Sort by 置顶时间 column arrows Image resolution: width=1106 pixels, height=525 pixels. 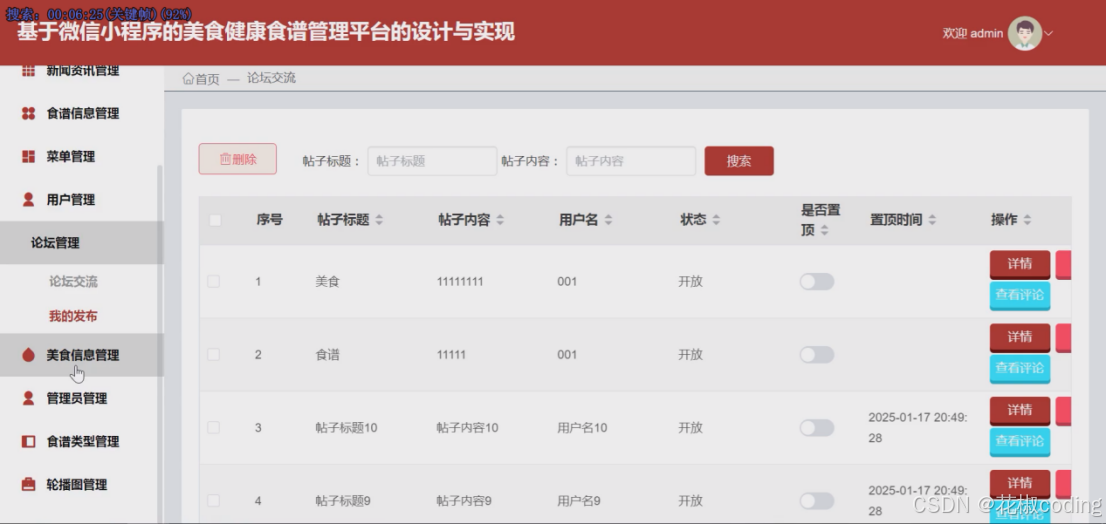click(x=932, y=220)
